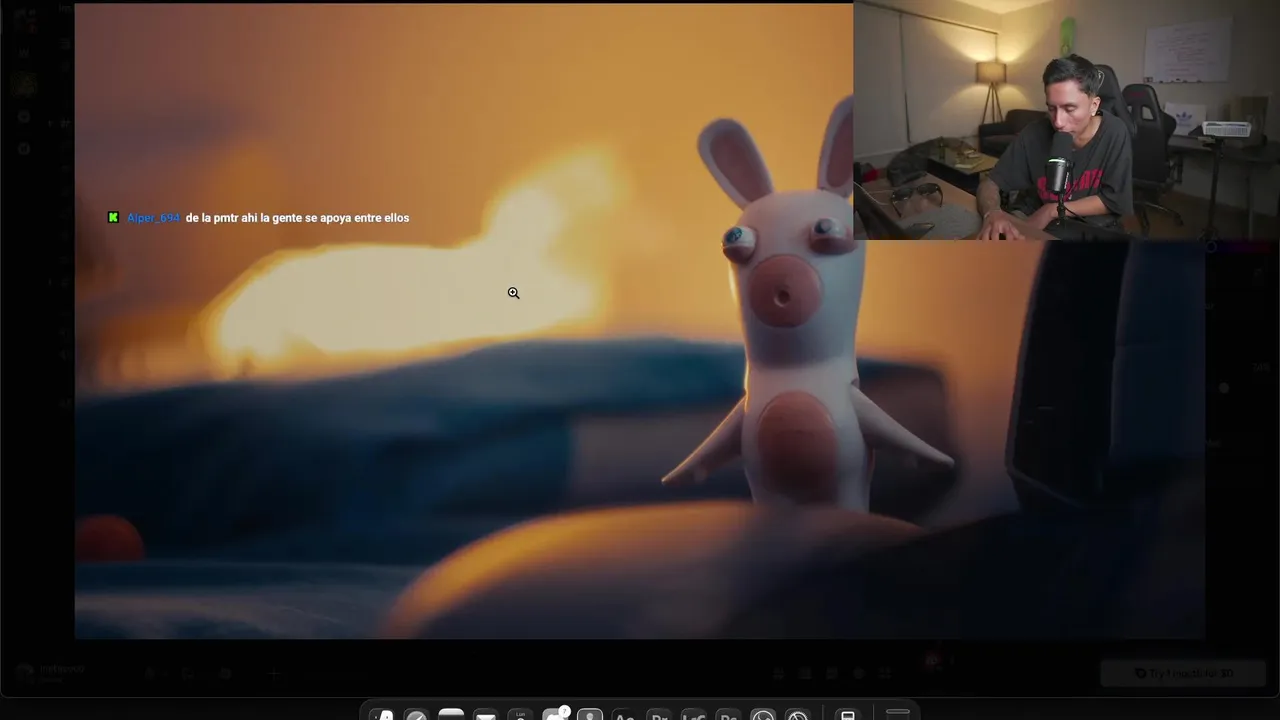Select the streamer webcam overlay
The image size is (1280, 720).
tap(1066, 120)
